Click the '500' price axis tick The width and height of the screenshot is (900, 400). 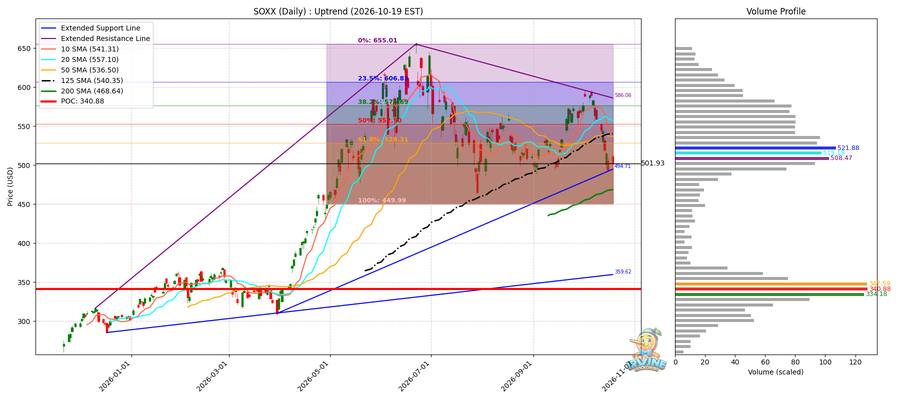26,165
